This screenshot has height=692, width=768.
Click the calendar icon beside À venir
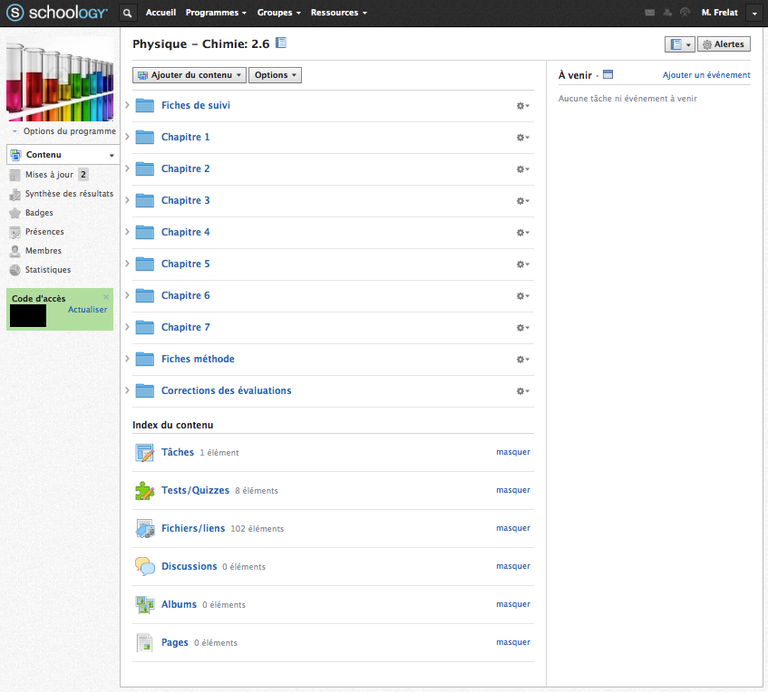point(608,75)
